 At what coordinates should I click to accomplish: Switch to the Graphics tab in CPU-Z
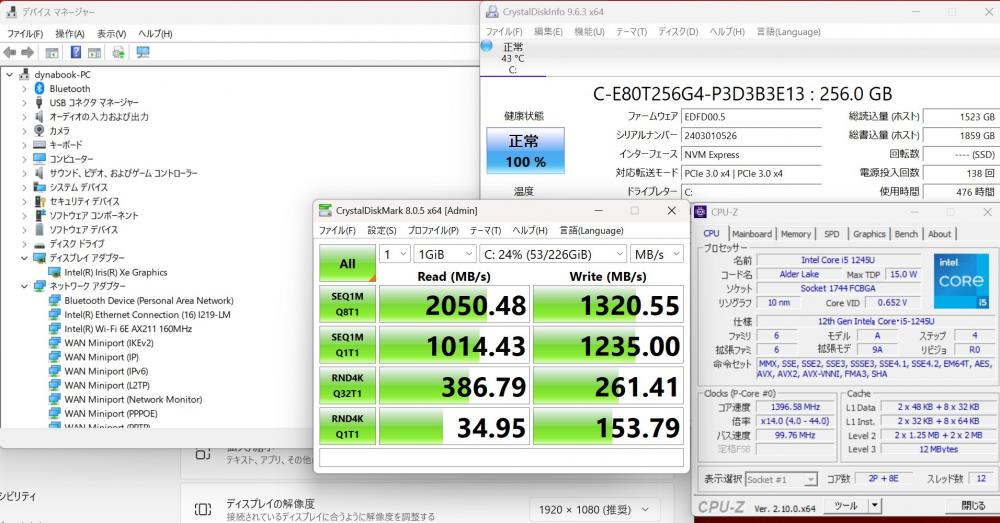(x=869, y=234)
